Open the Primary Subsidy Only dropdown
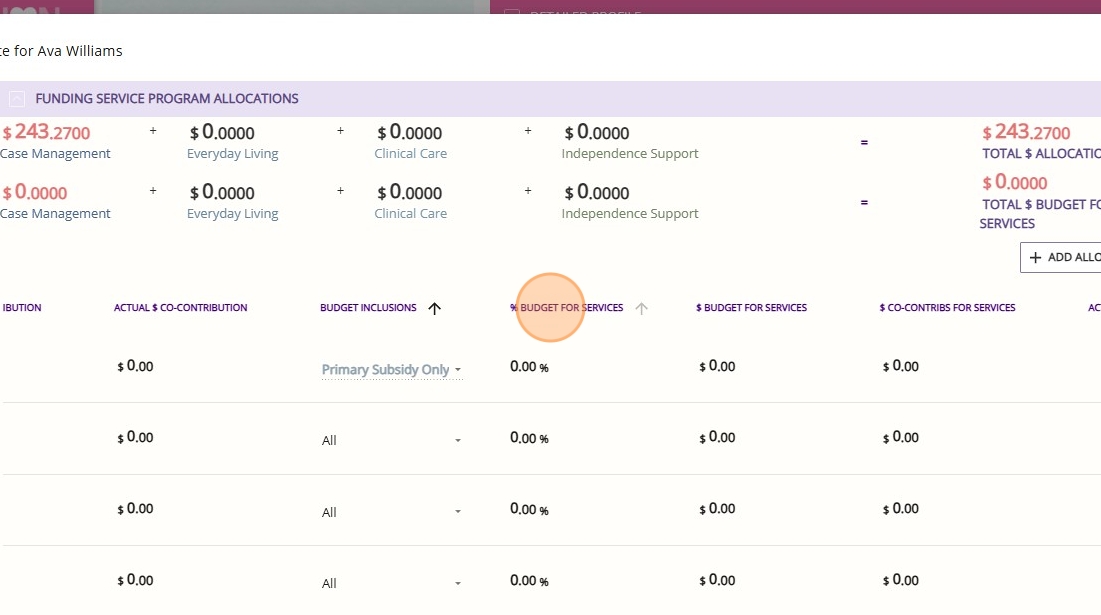 (391, 370)
